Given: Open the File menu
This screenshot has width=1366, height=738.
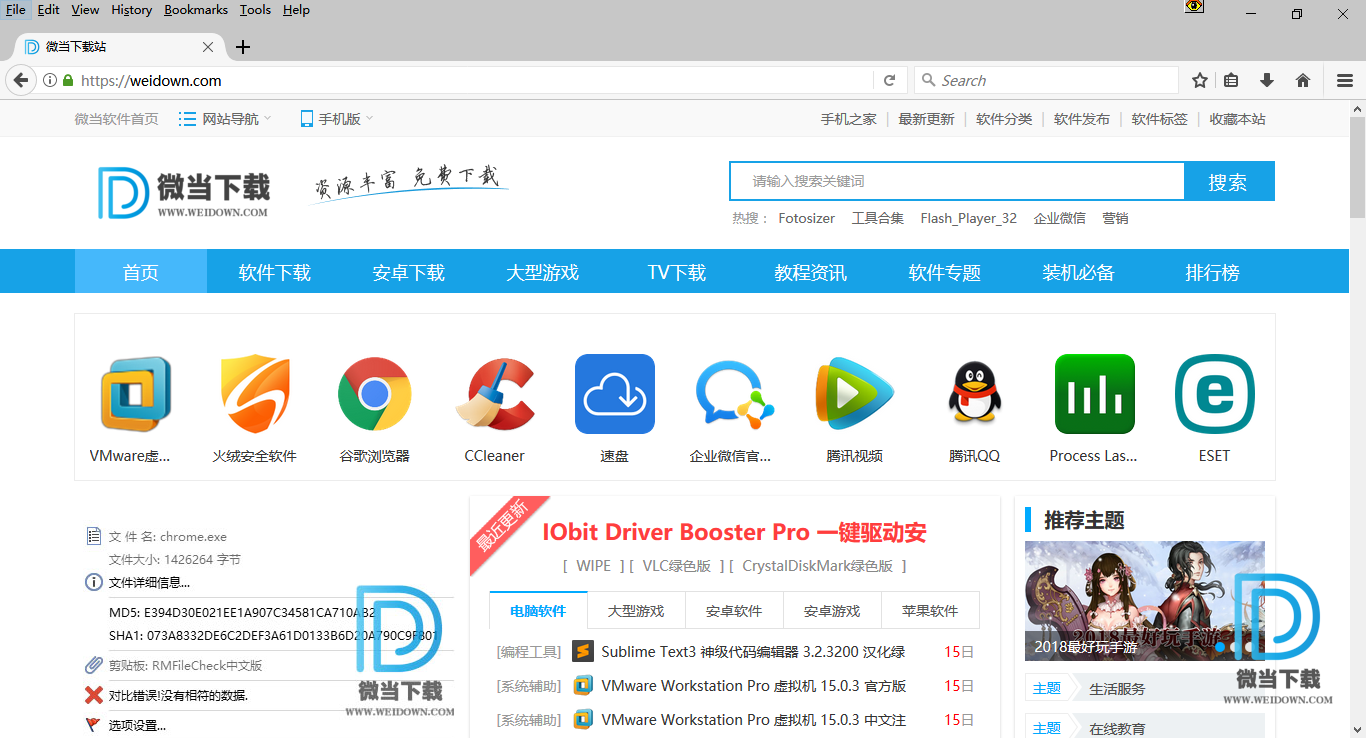Looking at the screenshot, I should (x=16, y=10).
